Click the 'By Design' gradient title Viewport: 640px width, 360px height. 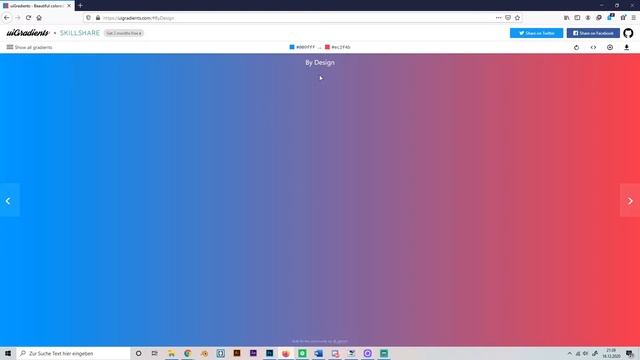pyautogui.click(x=320, y=62)
